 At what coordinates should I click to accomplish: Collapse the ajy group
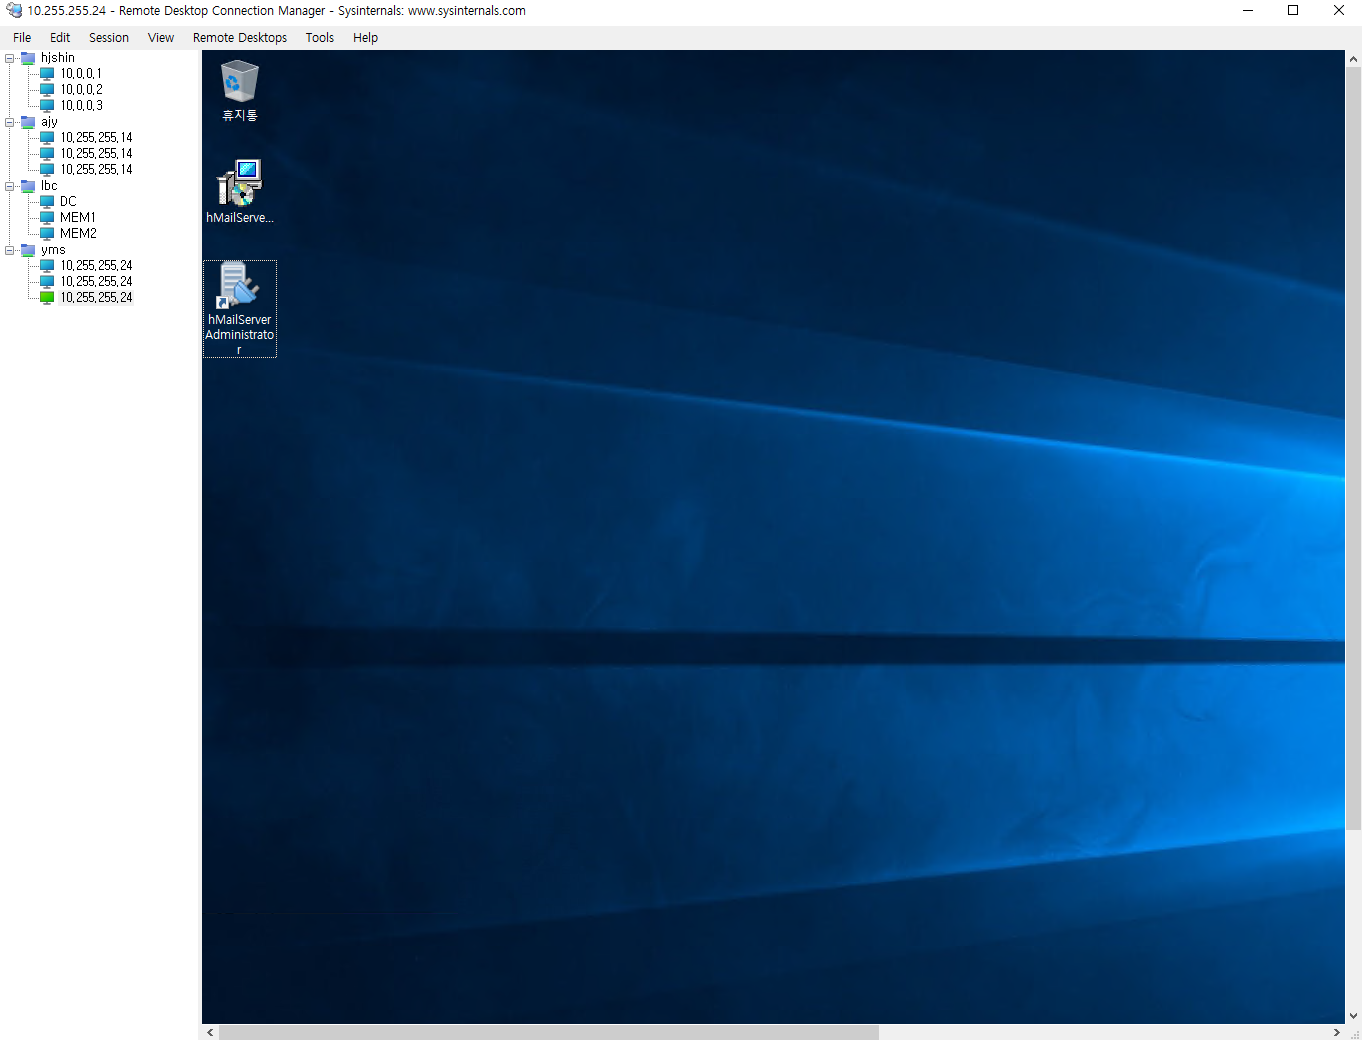pos(10,122)
